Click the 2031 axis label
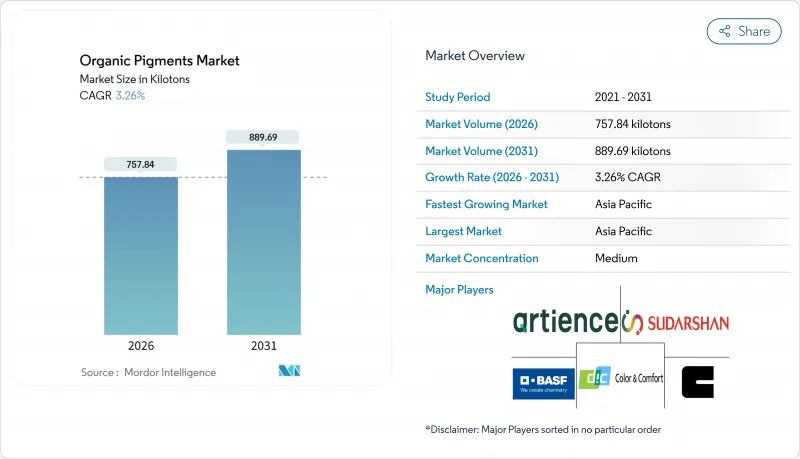Image resolution: width=800 pixels, height=459 pixels. tap(264, 346)
